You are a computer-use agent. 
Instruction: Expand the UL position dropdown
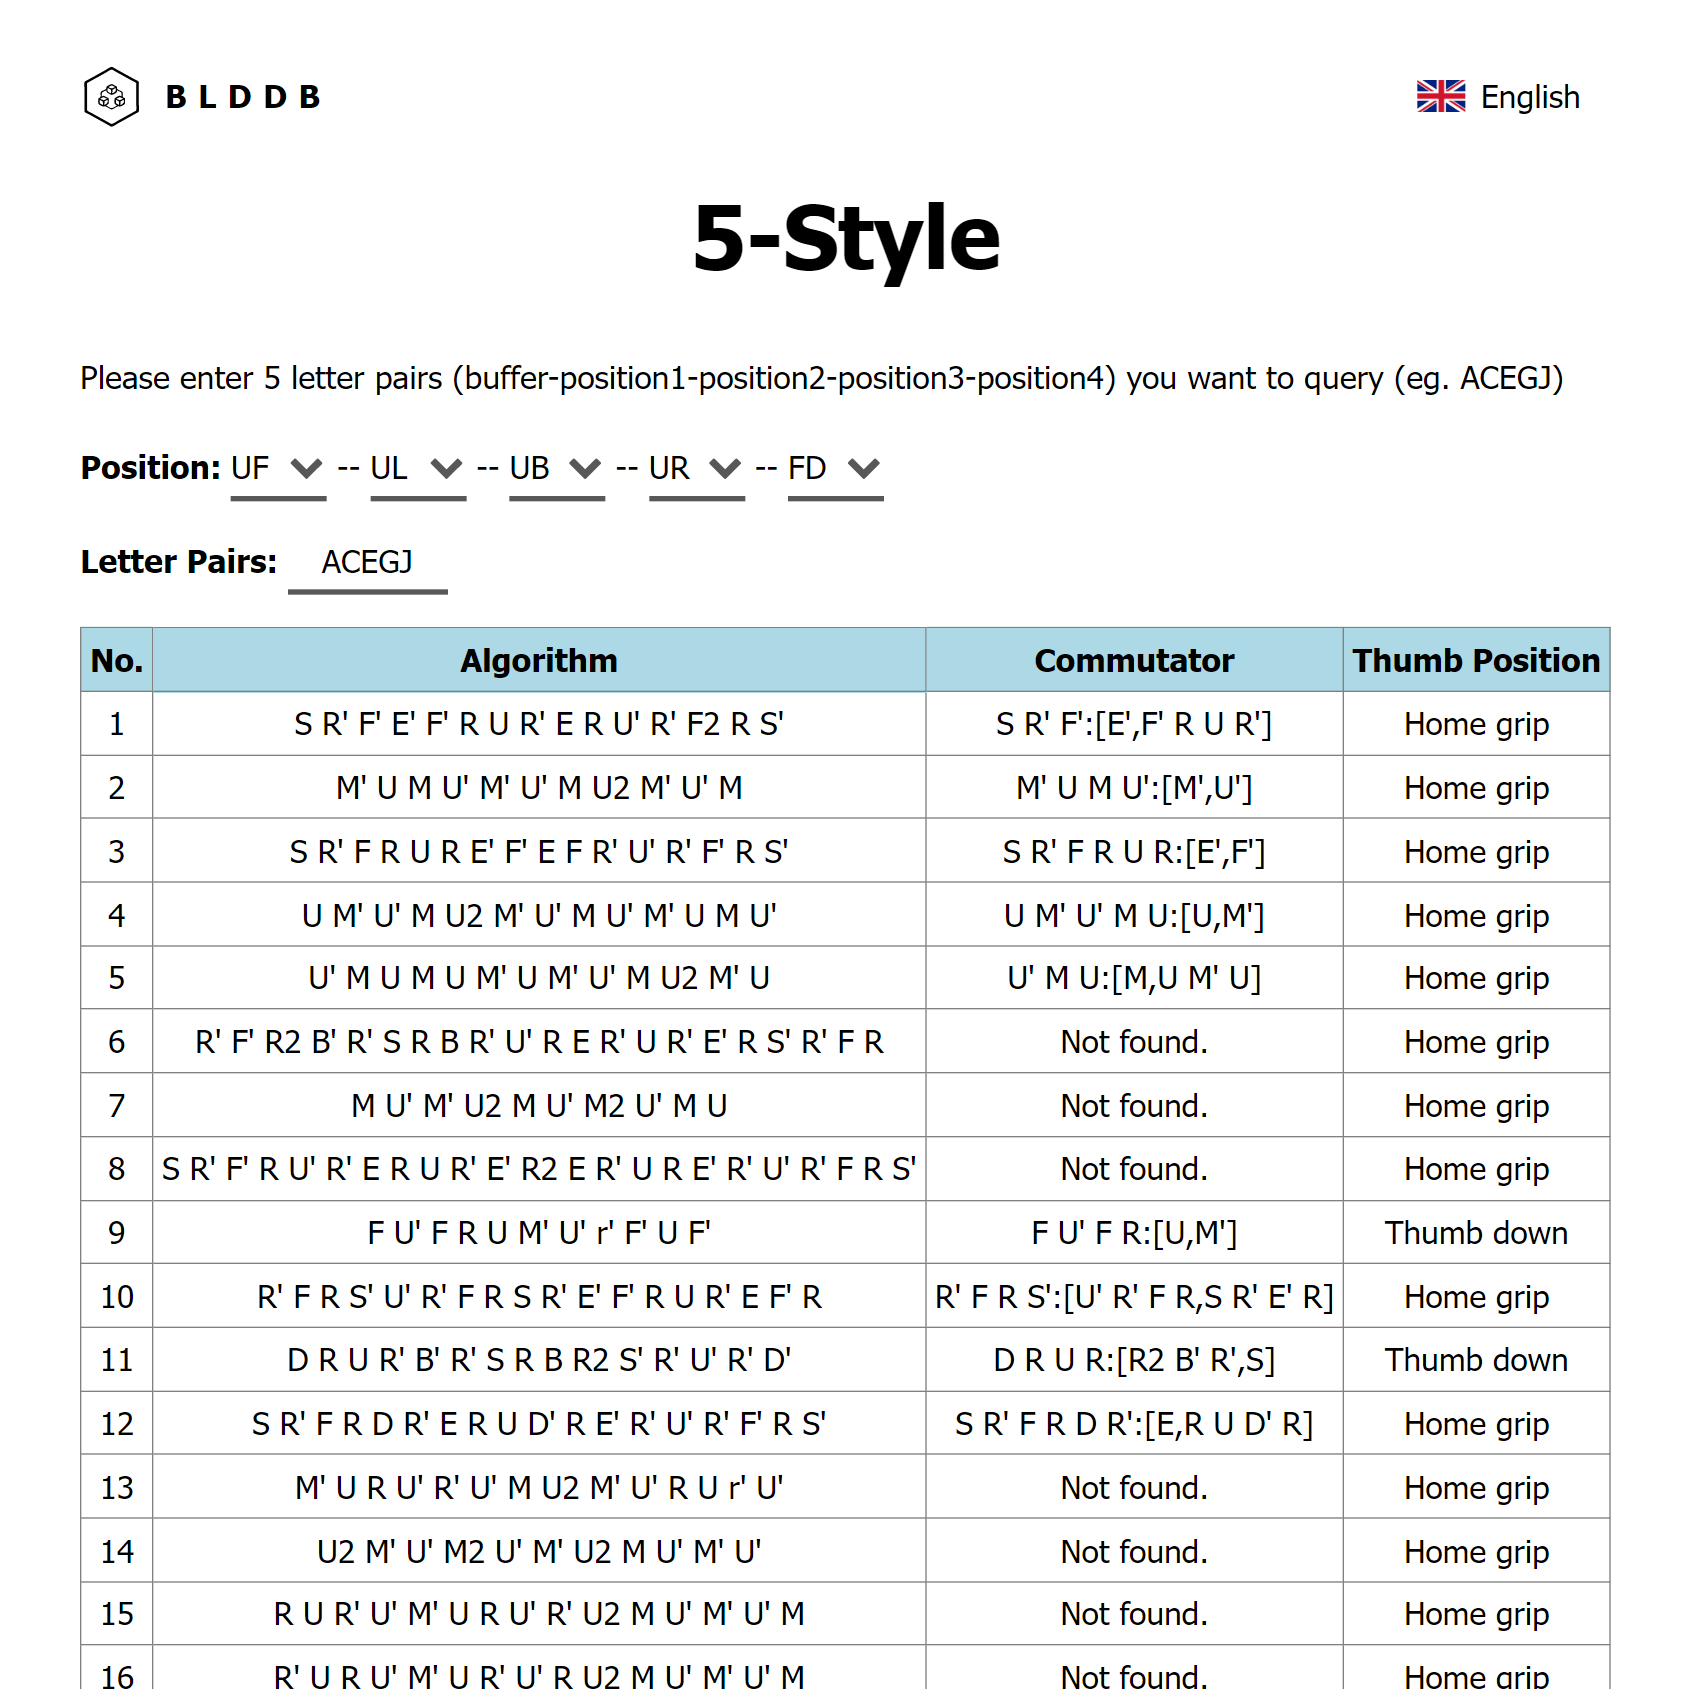point(417,469)
